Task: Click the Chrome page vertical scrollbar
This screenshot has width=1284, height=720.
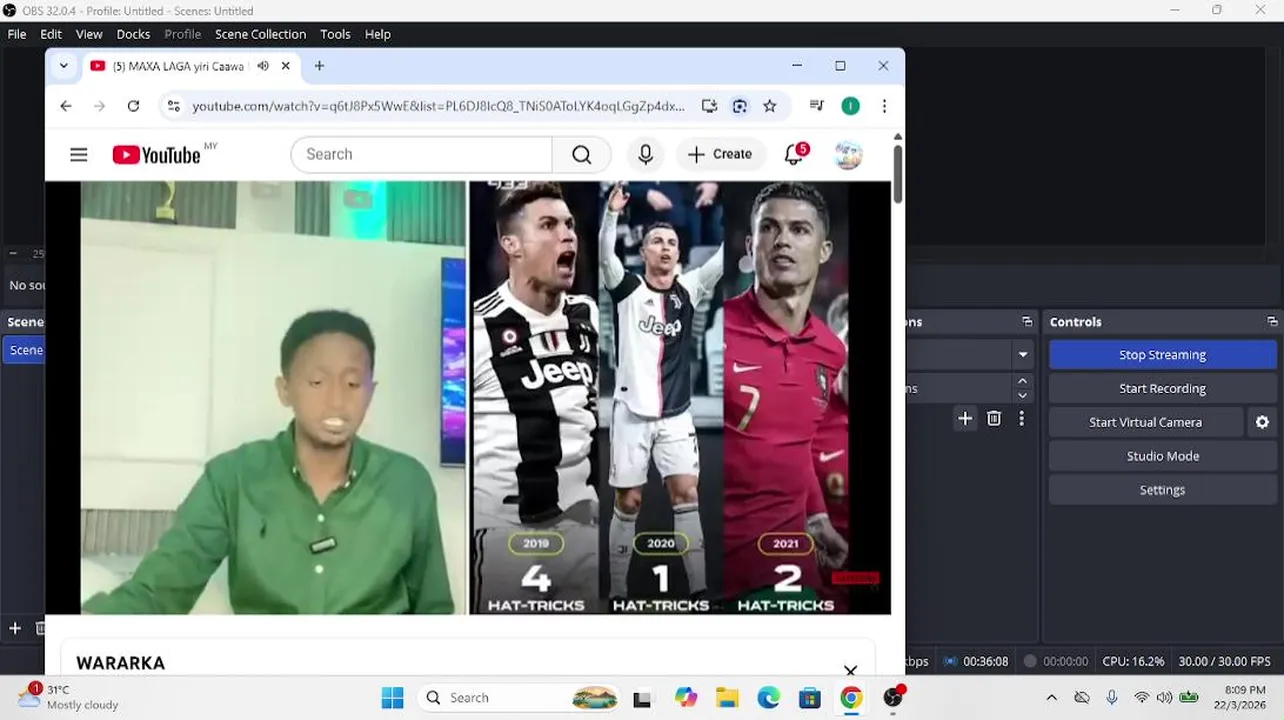Action: [898, 173]
